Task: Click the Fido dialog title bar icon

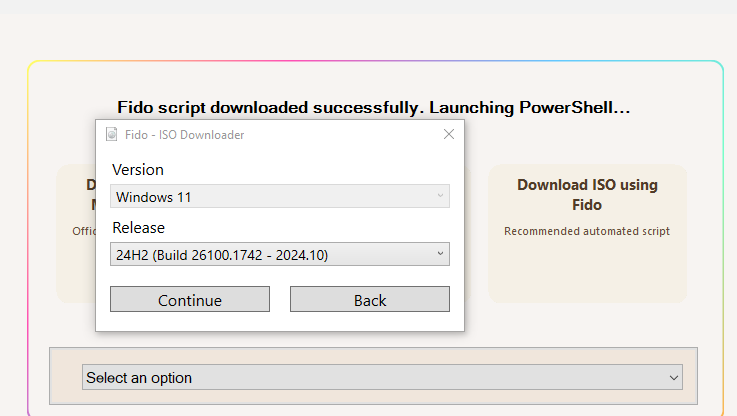Action: click(x=112, y=134)
